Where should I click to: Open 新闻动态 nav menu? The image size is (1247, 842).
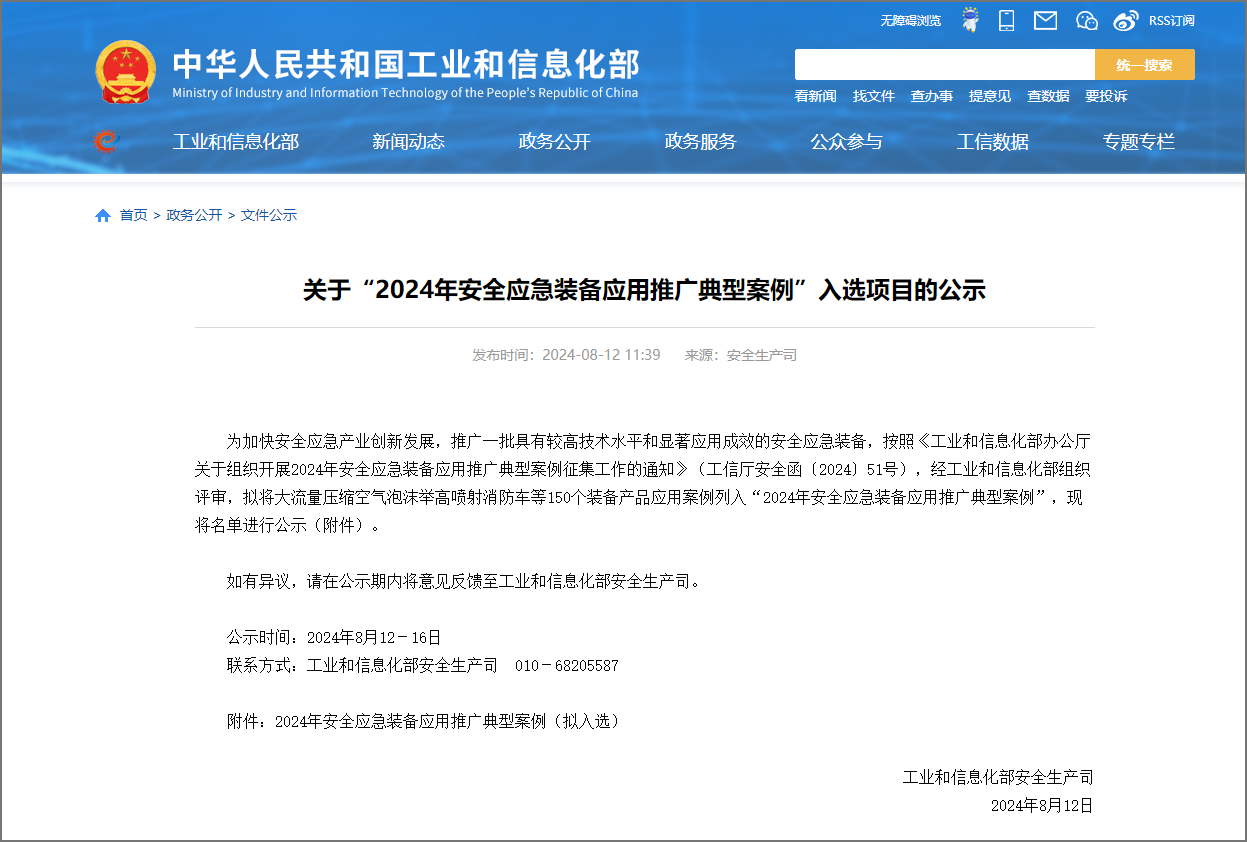(x=408, y=142)
